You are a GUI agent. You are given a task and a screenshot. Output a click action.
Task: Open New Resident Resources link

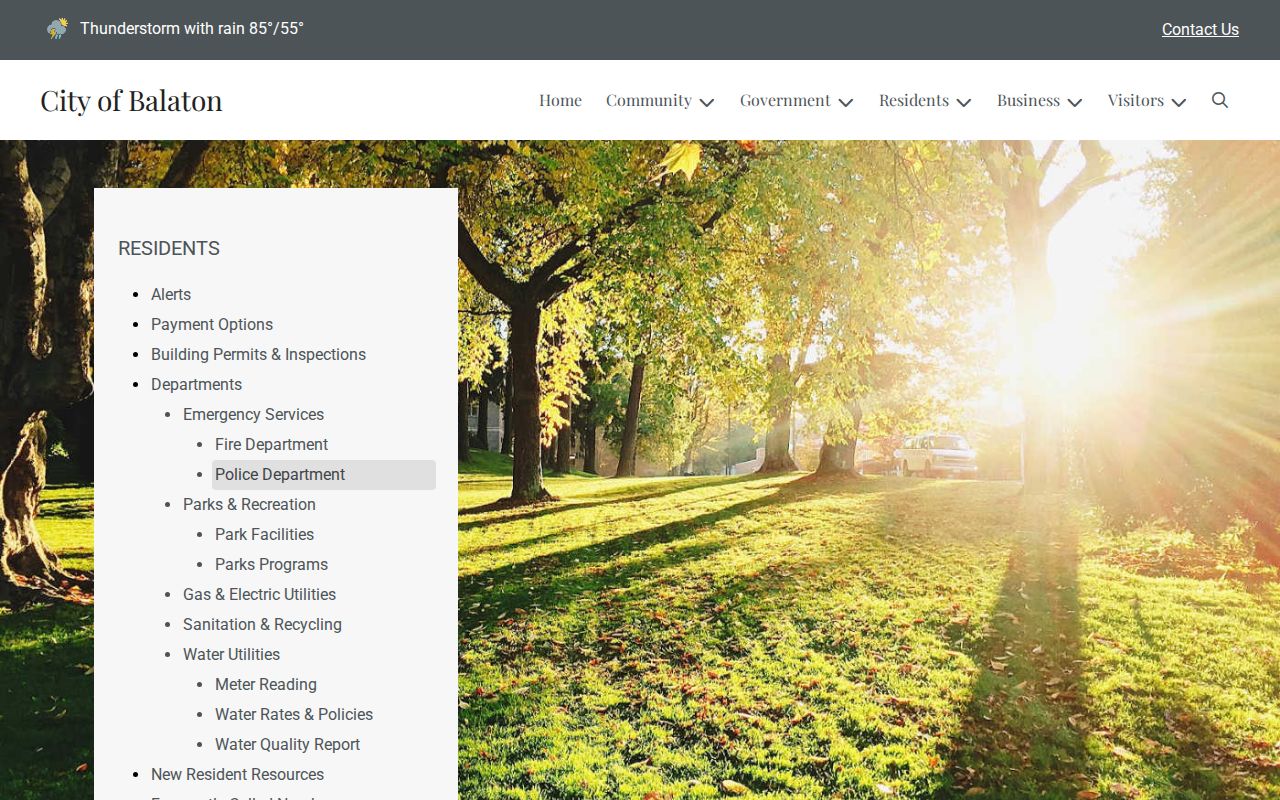coord(237,774)
